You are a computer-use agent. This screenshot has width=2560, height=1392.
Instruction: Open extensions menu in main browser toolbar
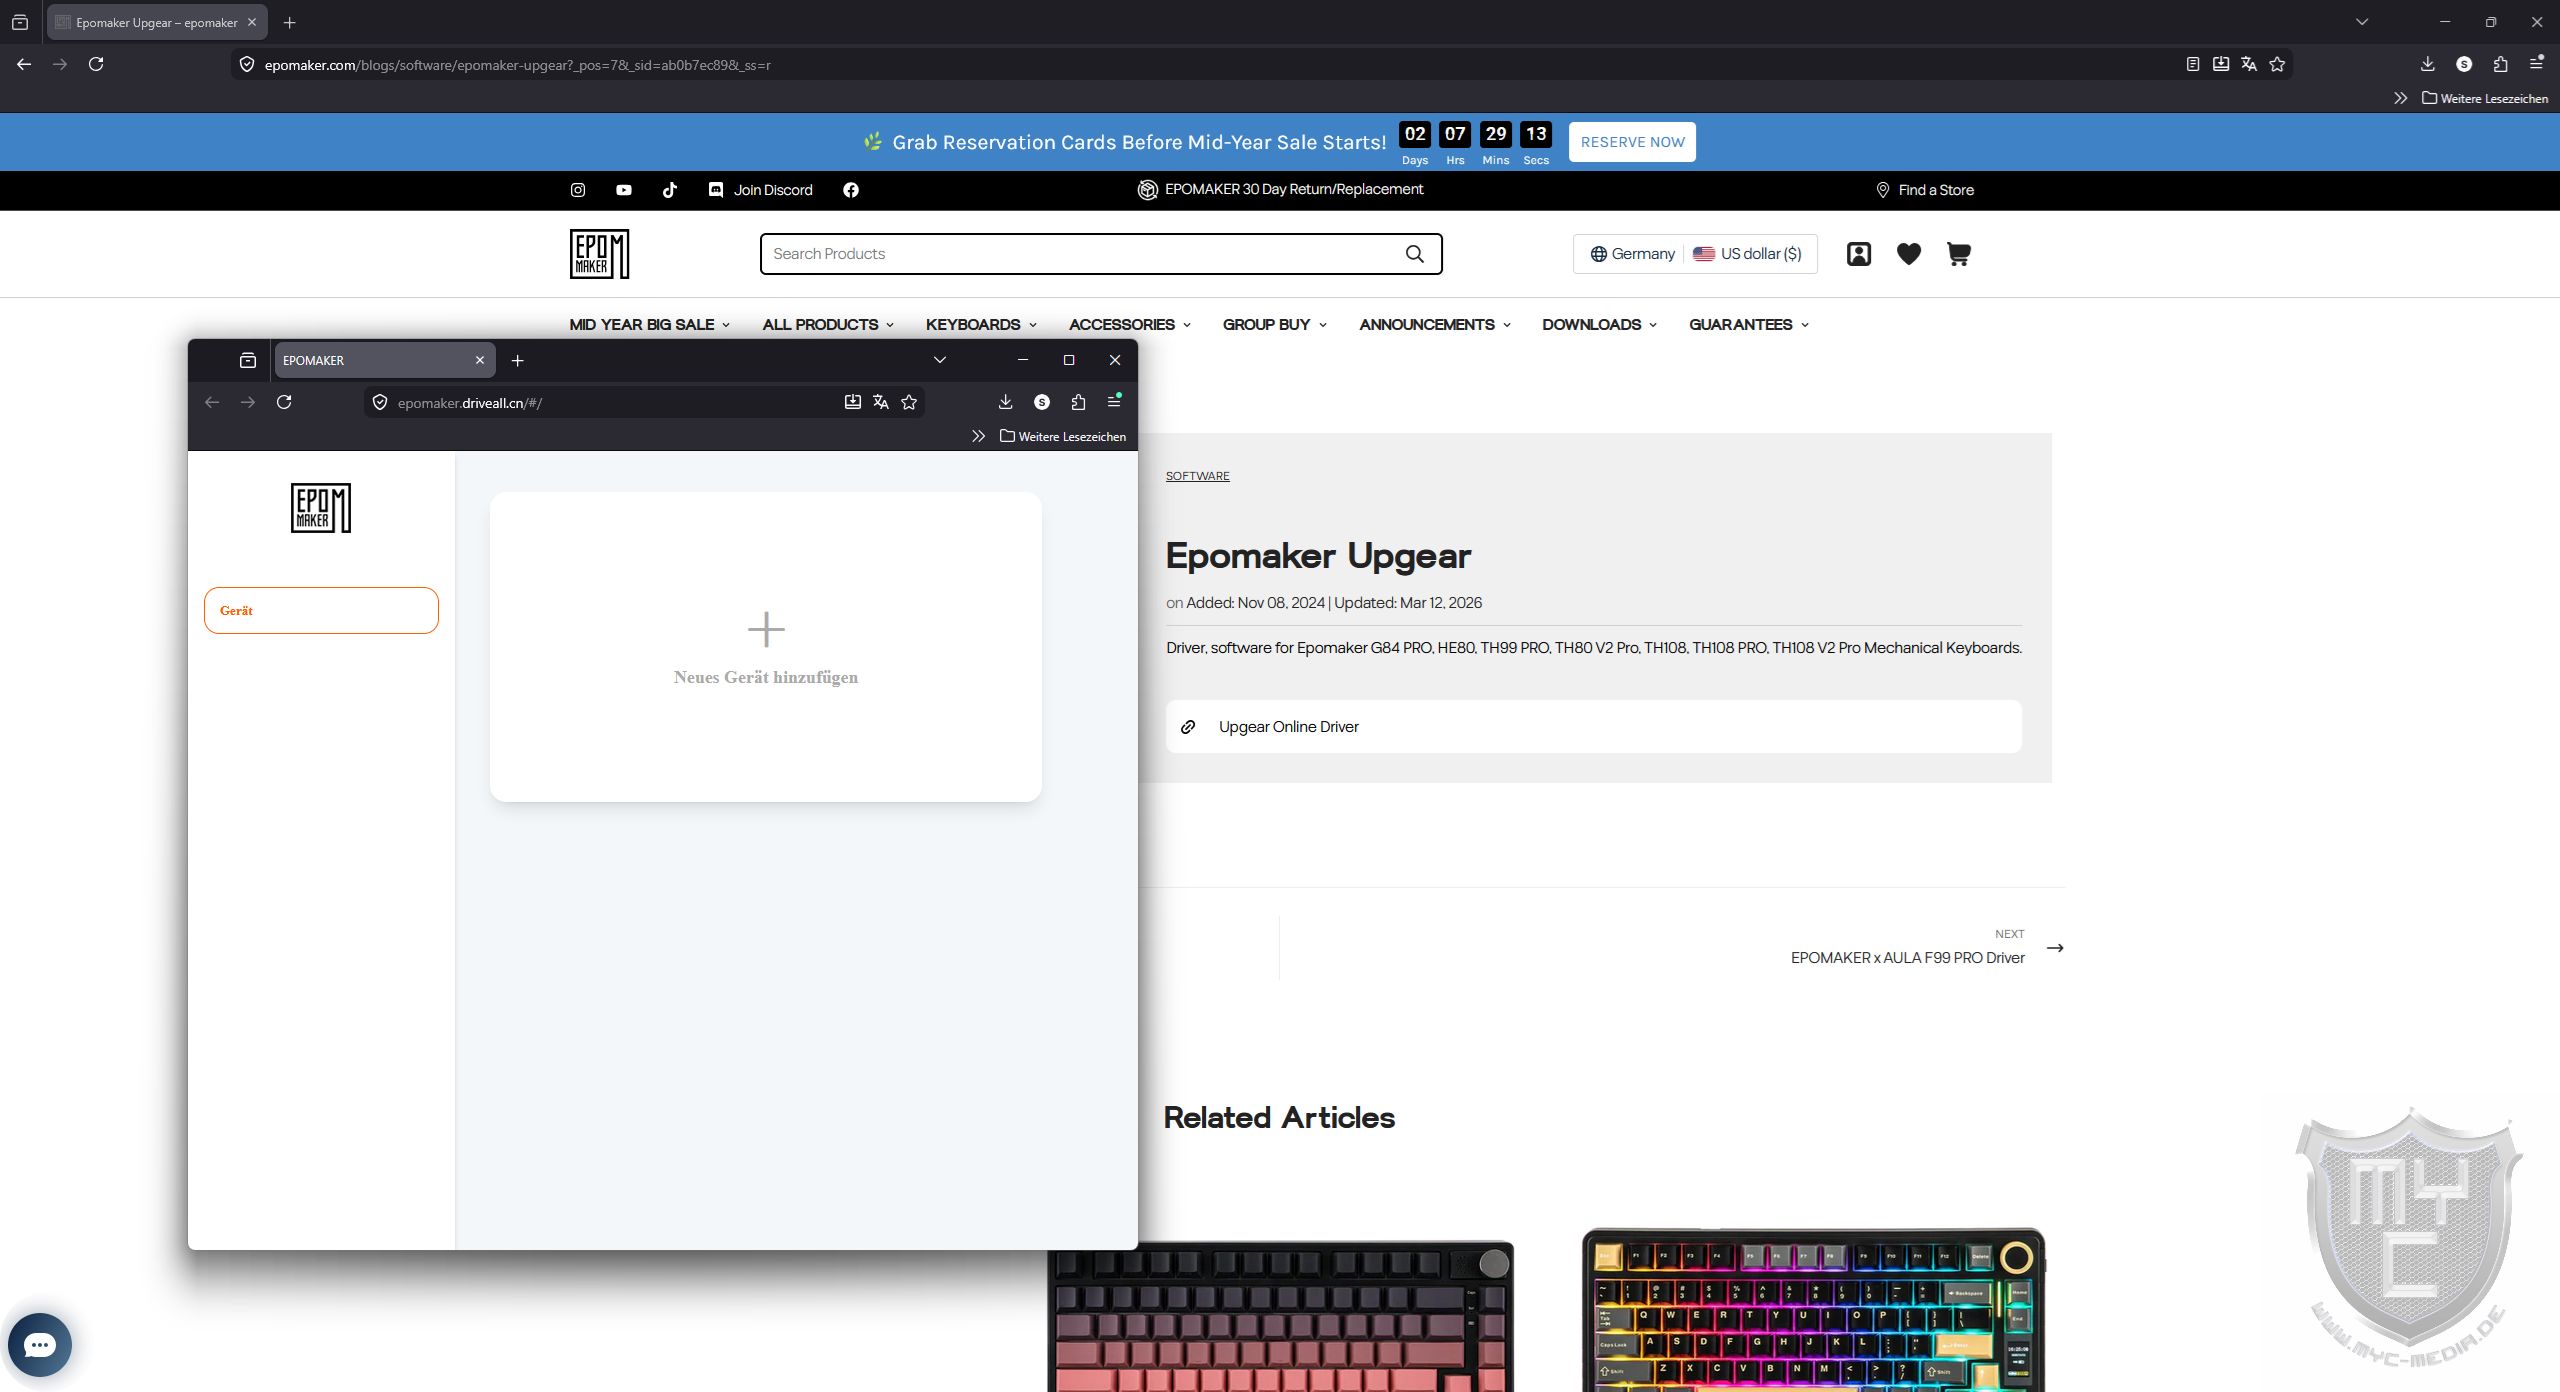point(2500,64)
